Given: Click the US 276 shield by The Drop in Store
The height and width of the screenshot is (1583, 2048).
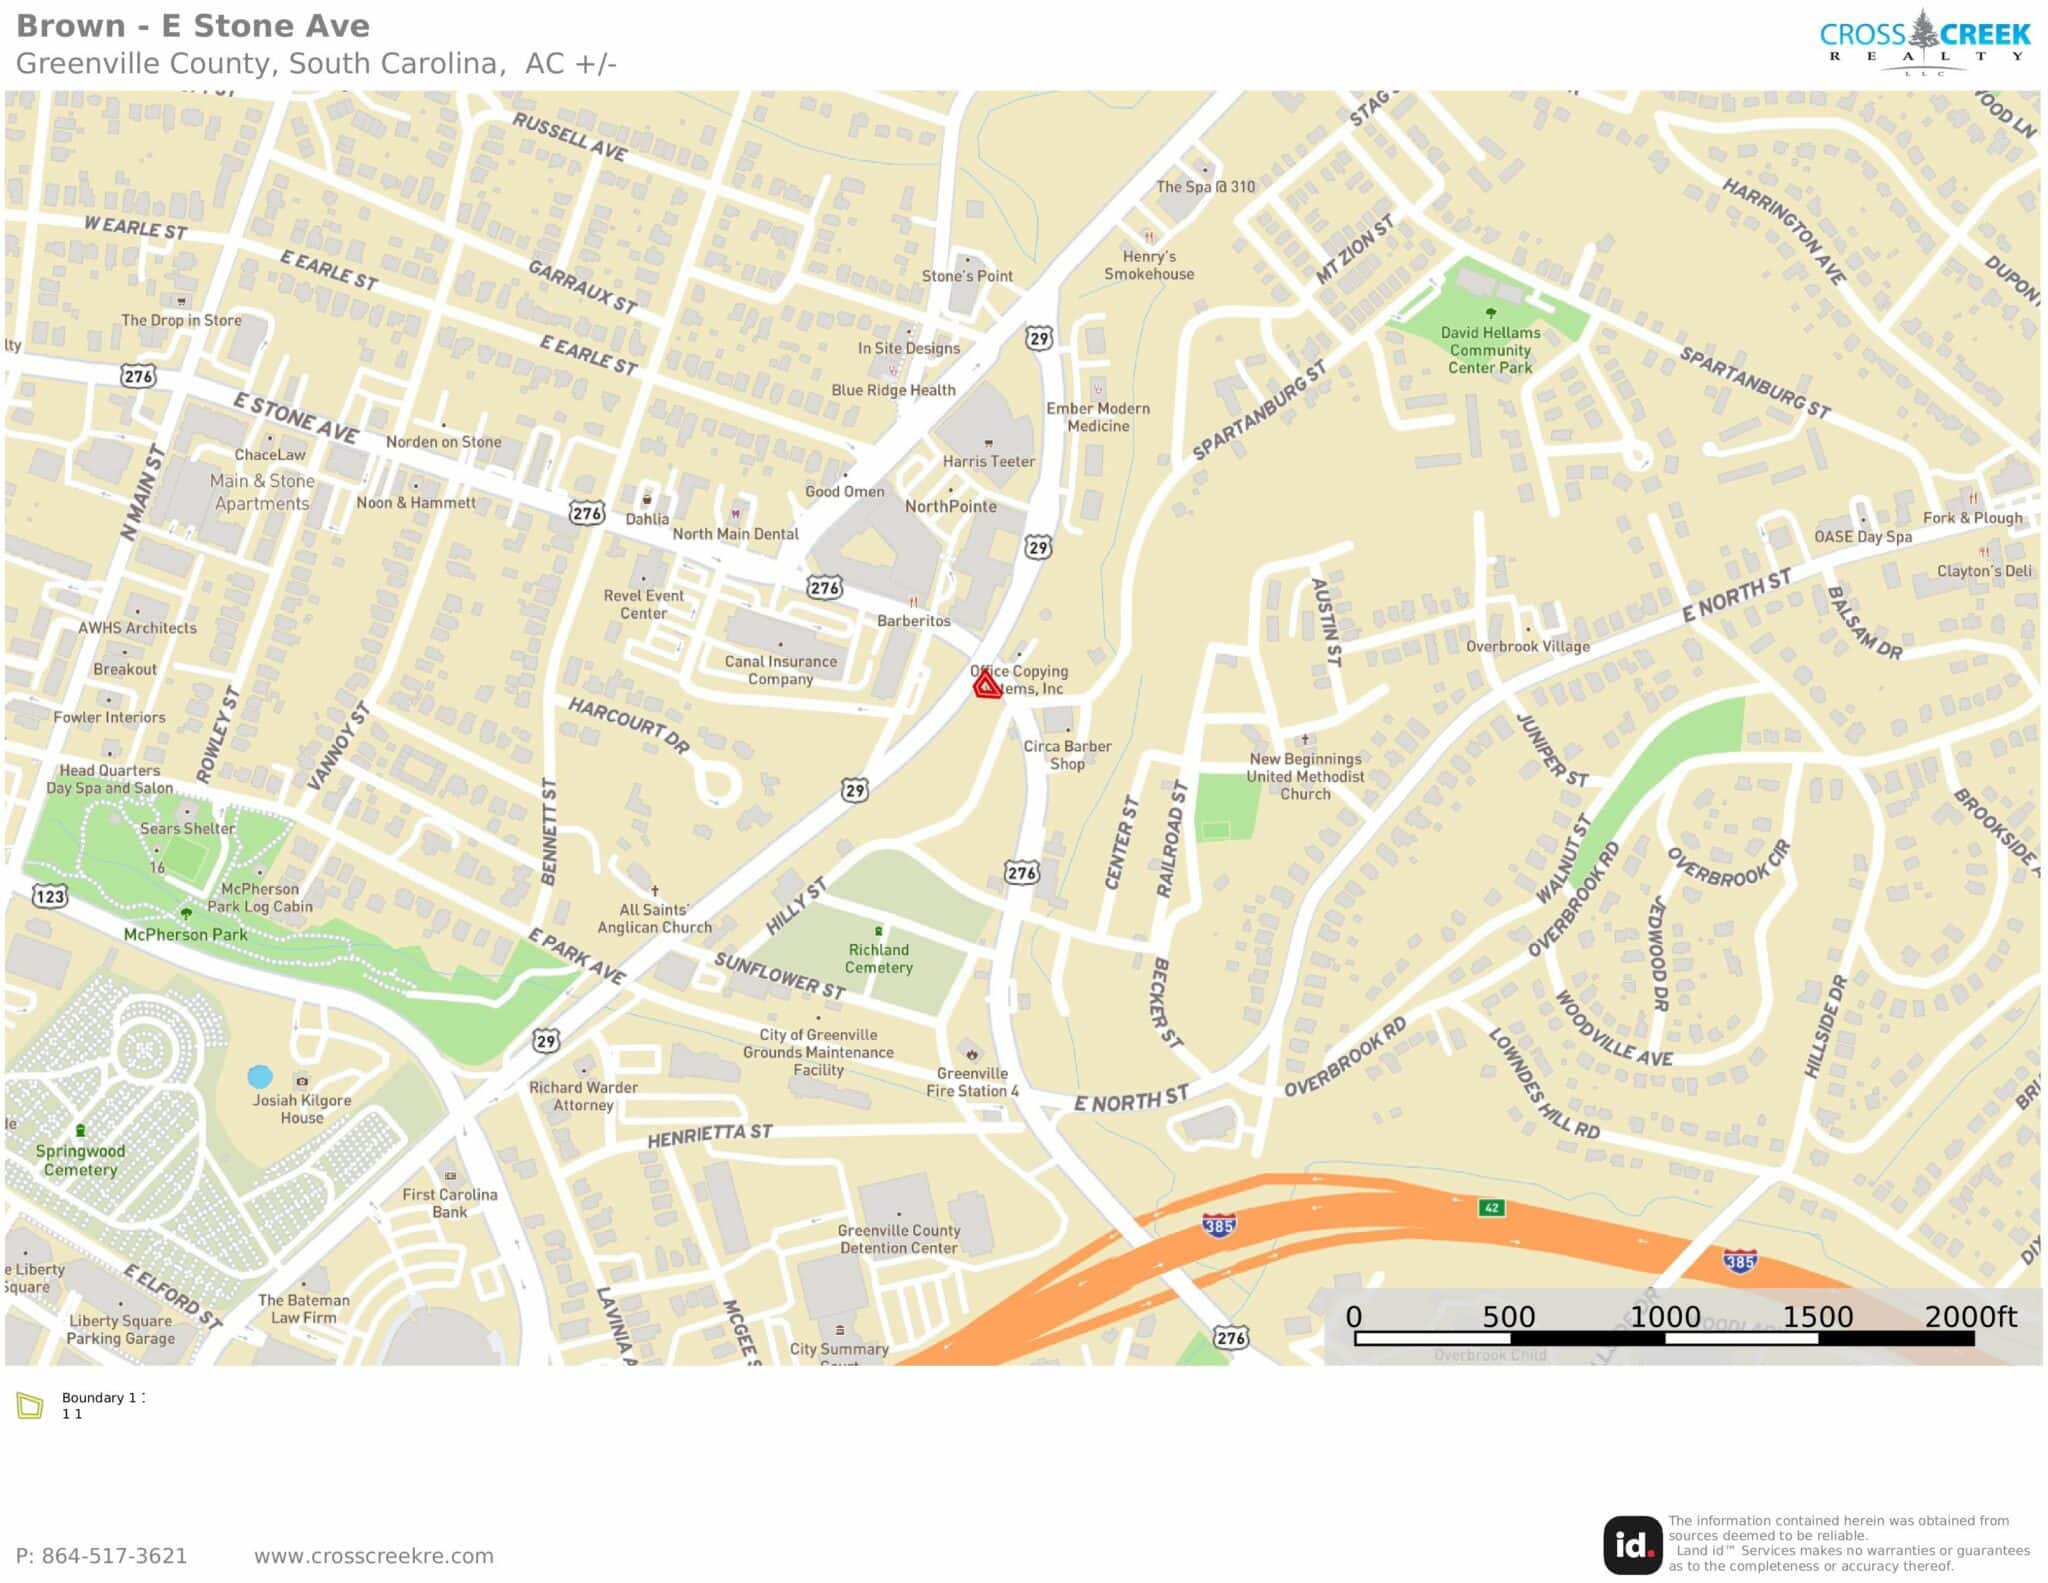Looking at the screenshot, I should click(138, 376).
